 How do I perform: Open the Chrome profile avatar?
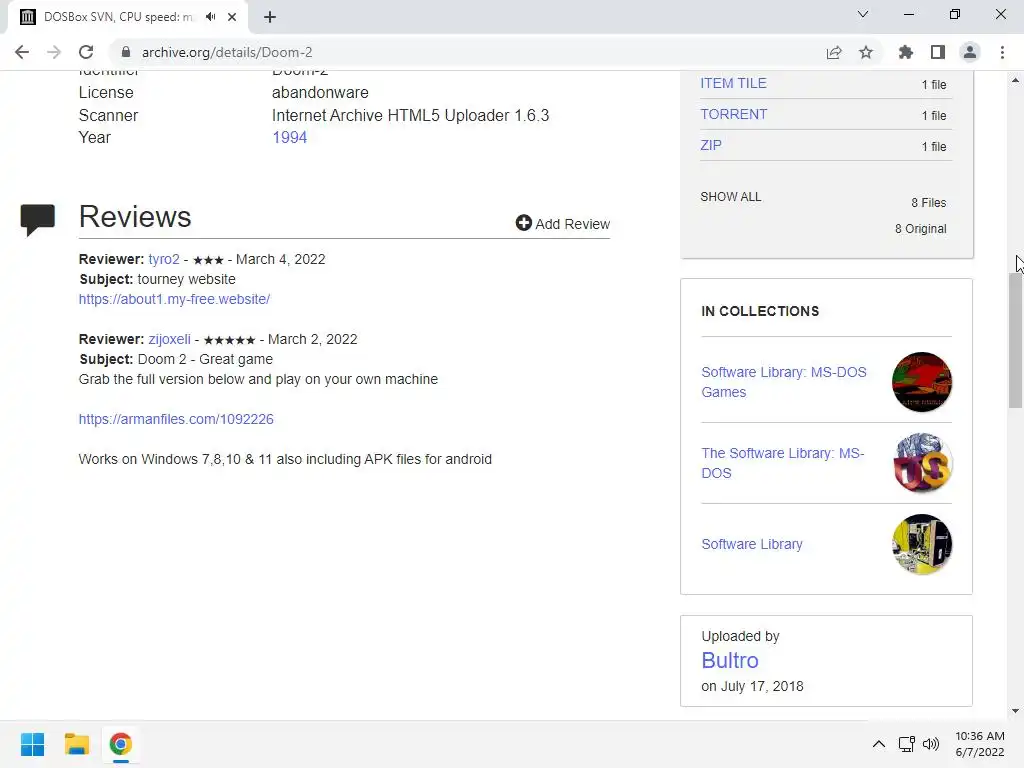(x=970, y=52)
